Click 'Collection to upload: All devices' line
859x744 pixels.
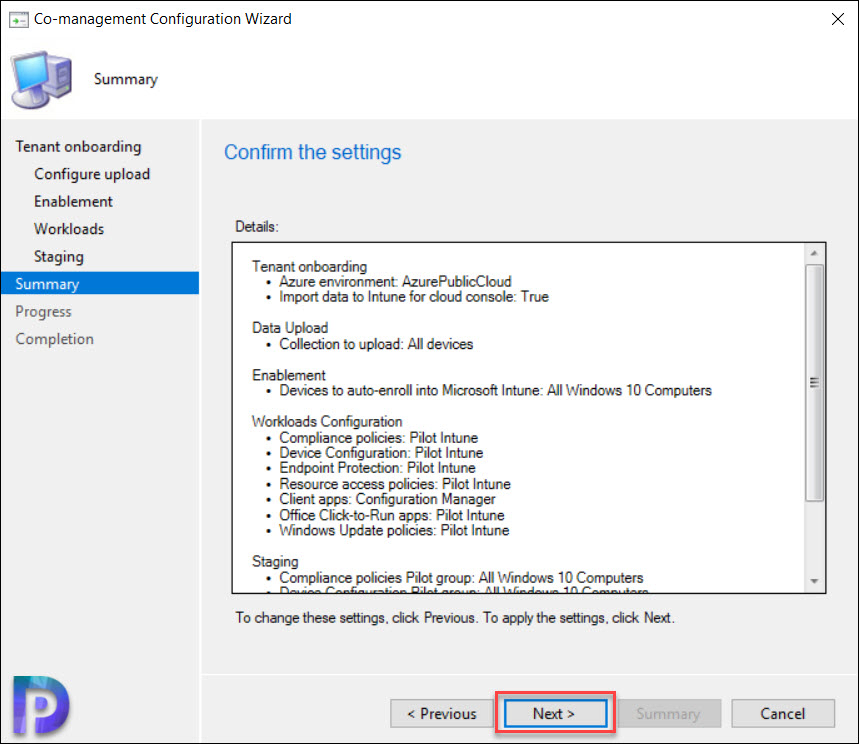point(376,344)
